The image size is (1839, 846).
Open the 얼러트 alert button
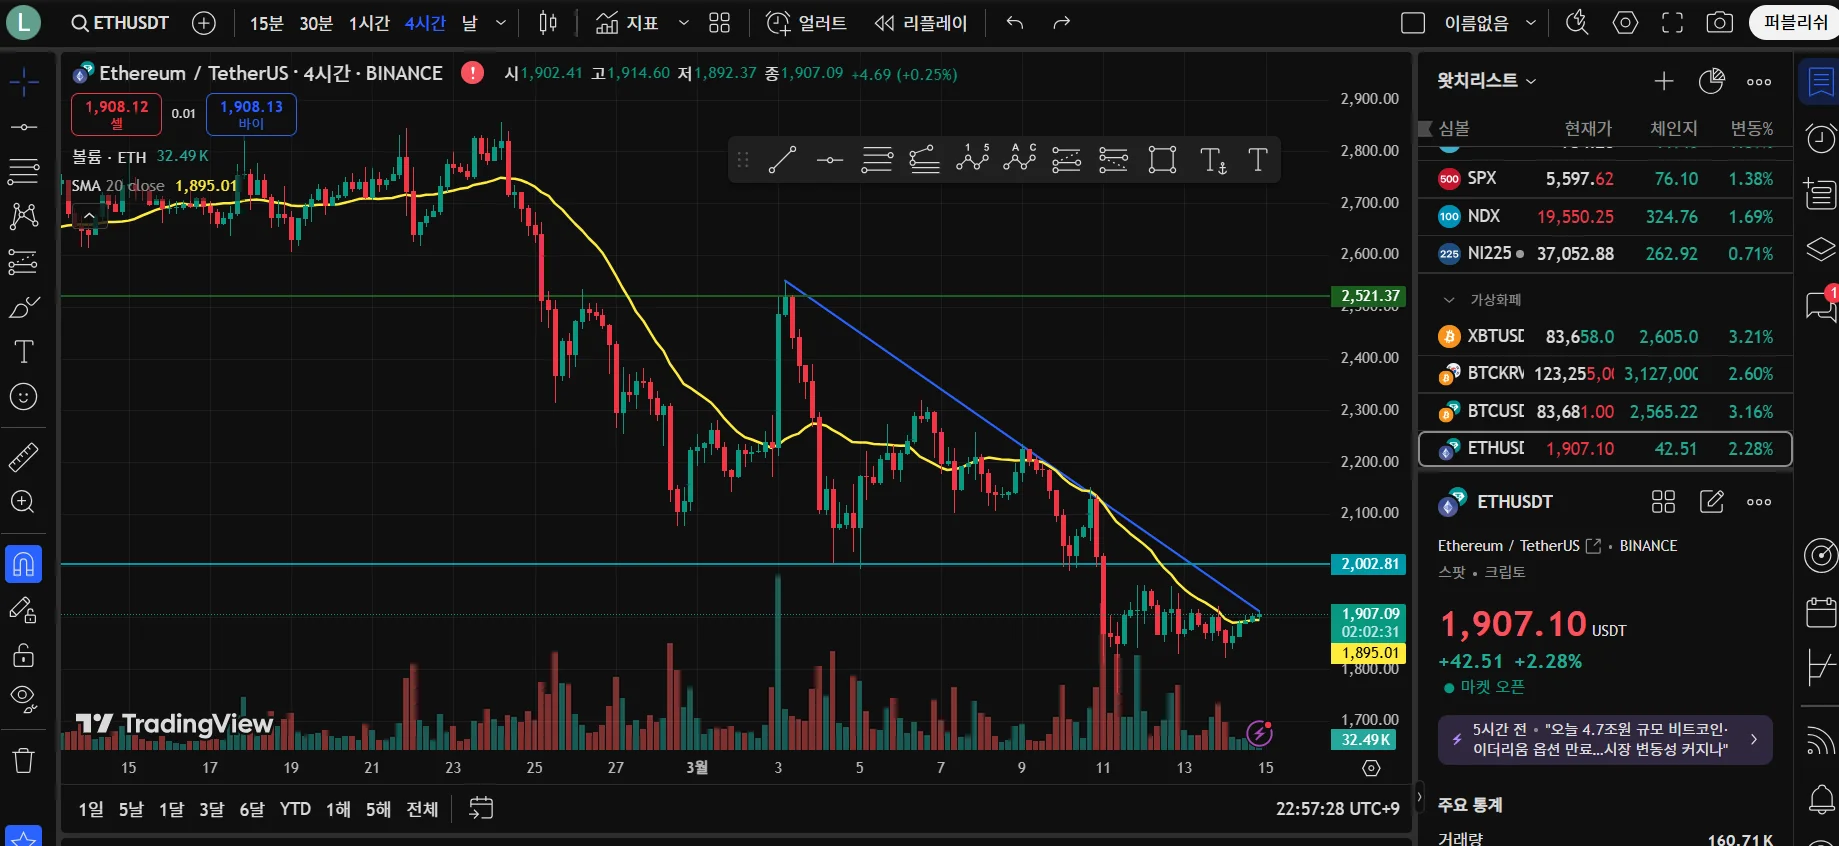coord(807,23)
